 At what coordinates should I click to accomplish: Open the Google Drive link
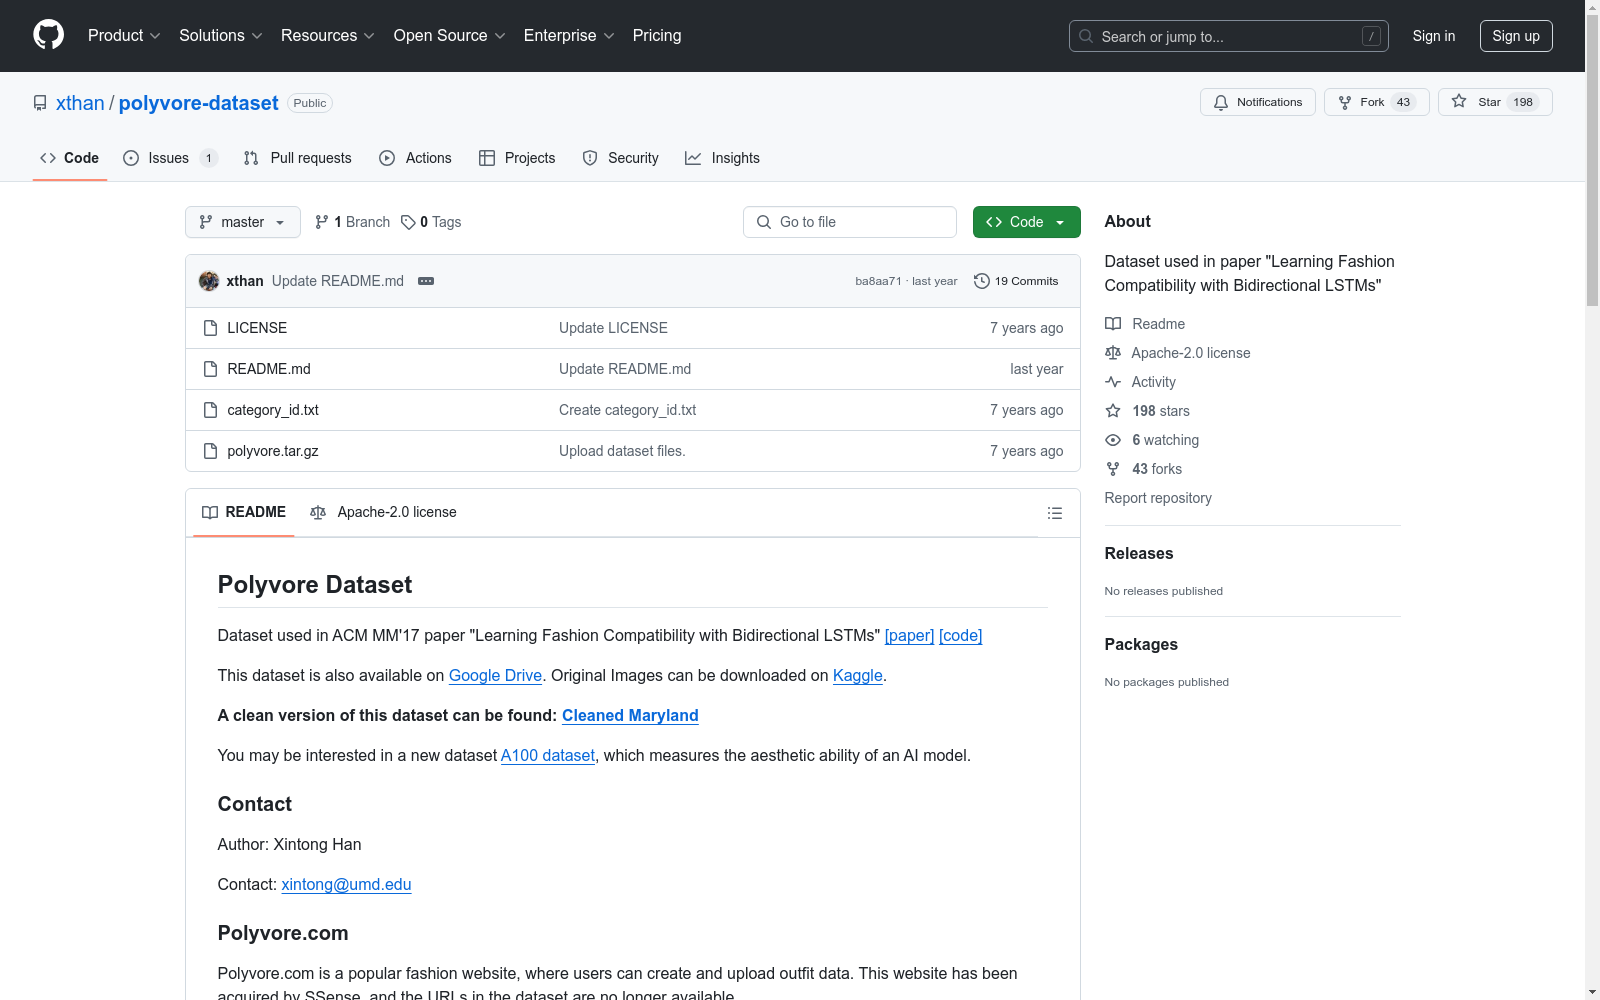495,676
